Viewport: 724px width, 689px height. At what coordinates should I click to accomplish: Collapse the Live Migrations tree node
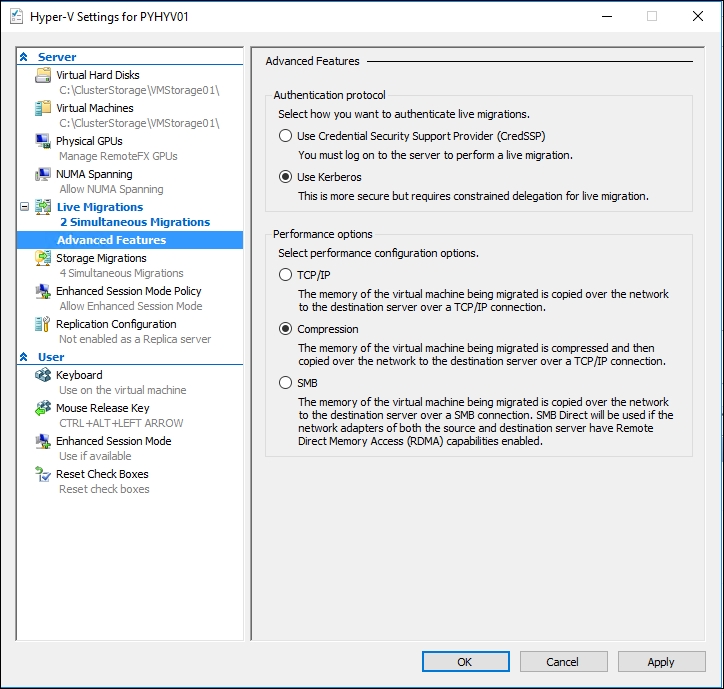(x=25, y=207)
